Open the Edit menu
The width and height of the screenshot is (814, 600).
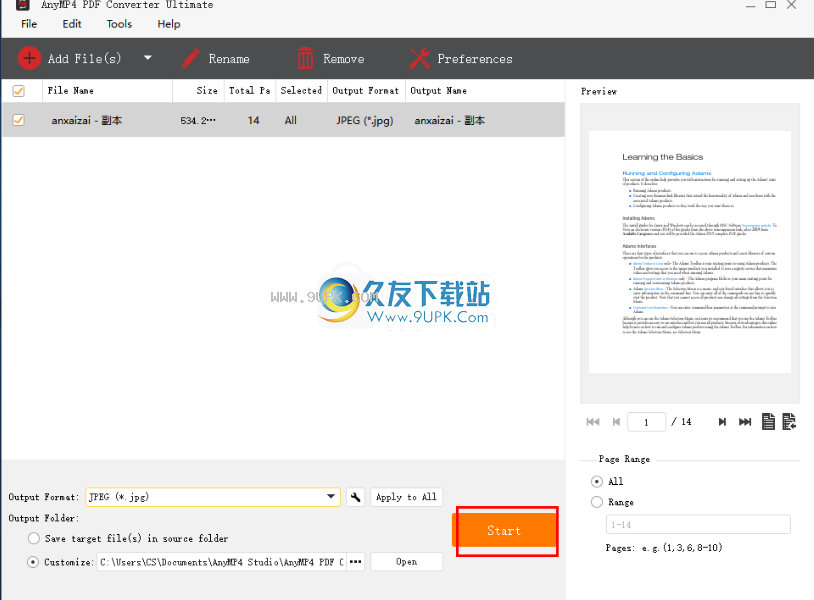pyautogui.click(x=72, y=24)
